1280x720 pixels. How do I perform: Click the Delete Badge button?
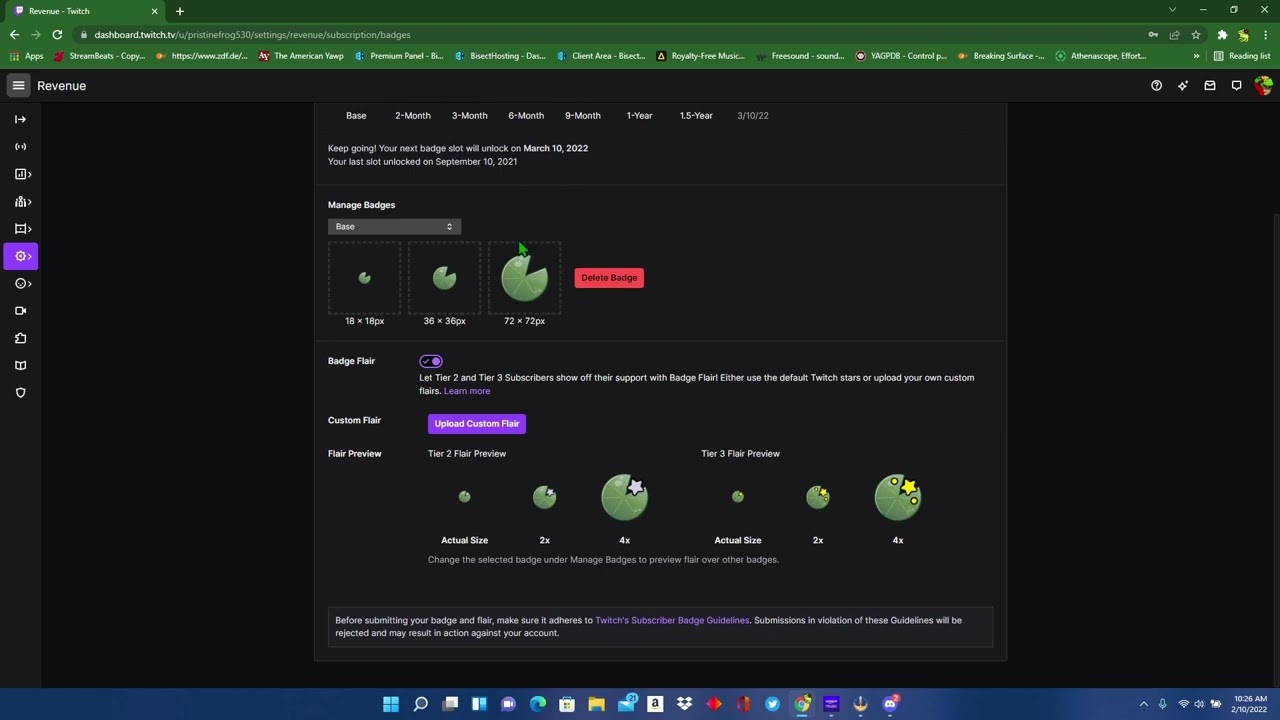pos(609,278)
